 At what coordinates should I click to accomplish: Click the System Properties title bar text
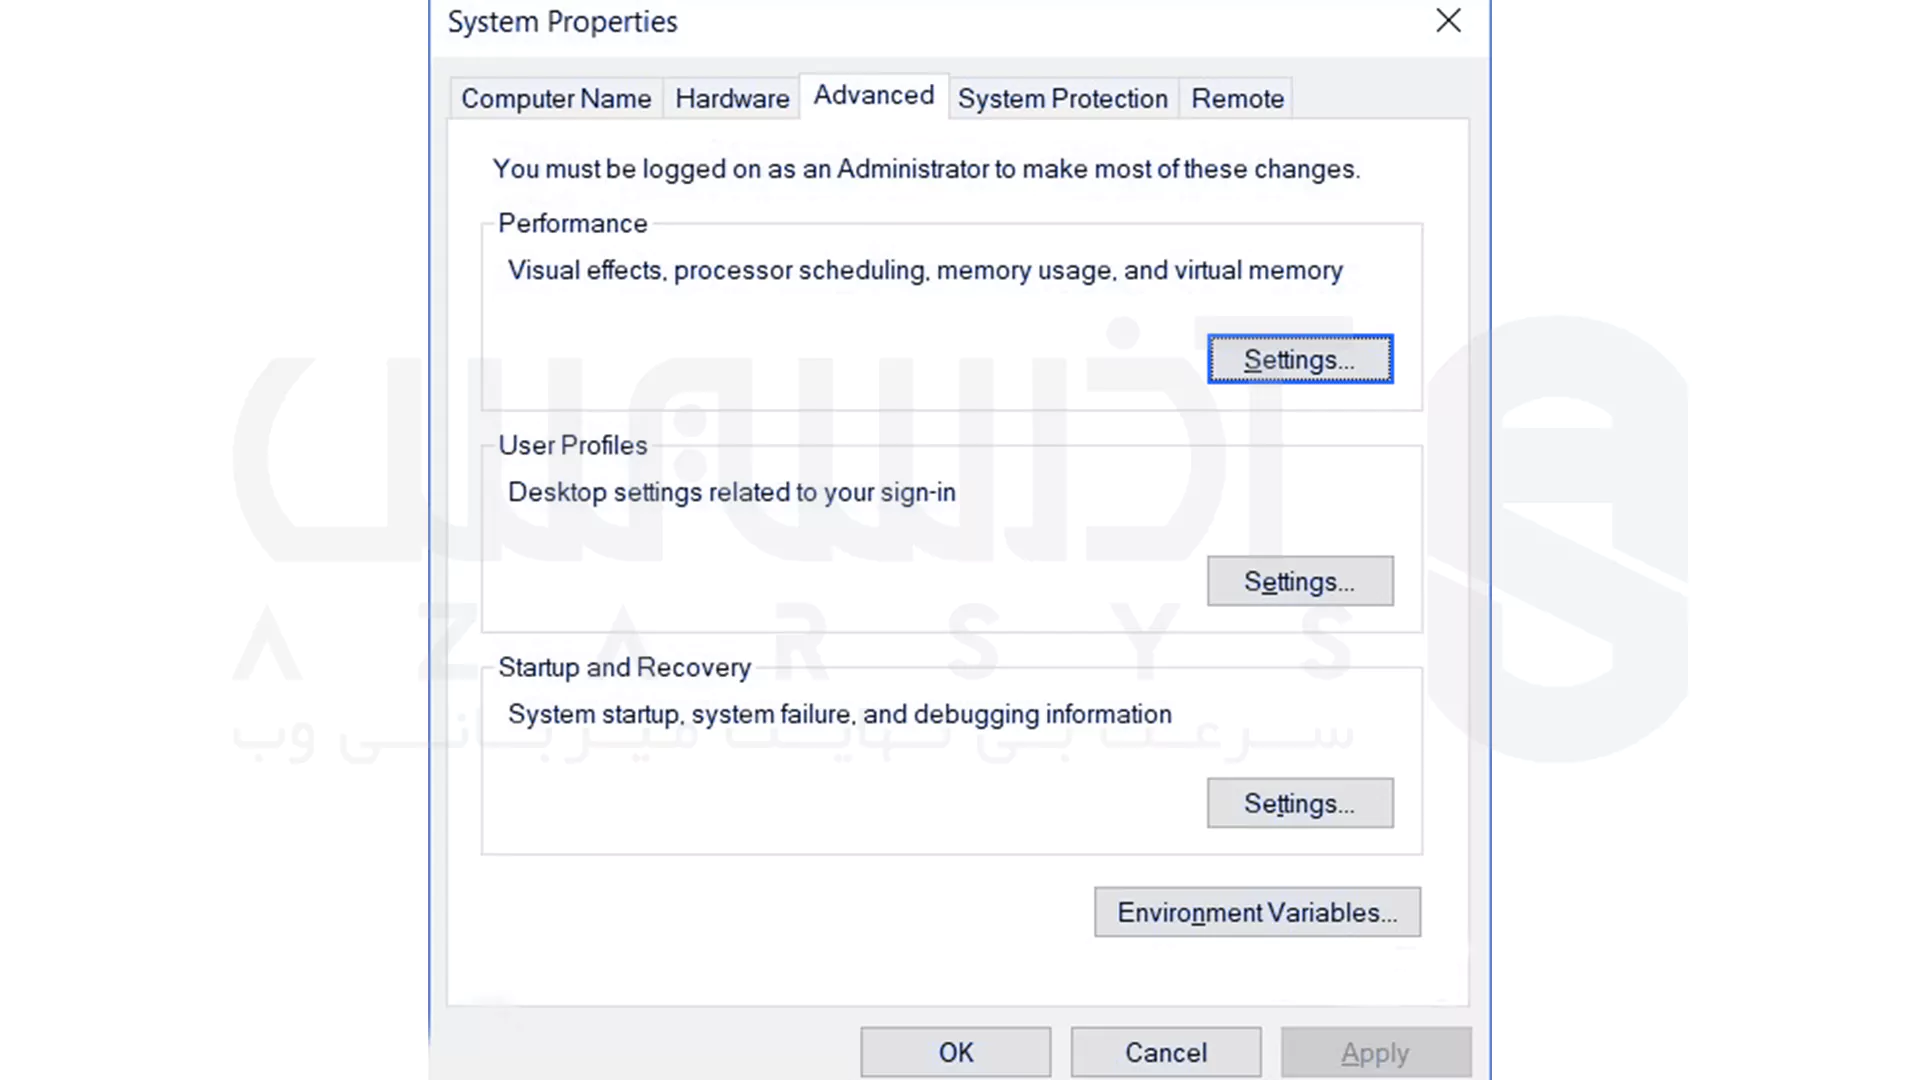click(x=562, y=22)
